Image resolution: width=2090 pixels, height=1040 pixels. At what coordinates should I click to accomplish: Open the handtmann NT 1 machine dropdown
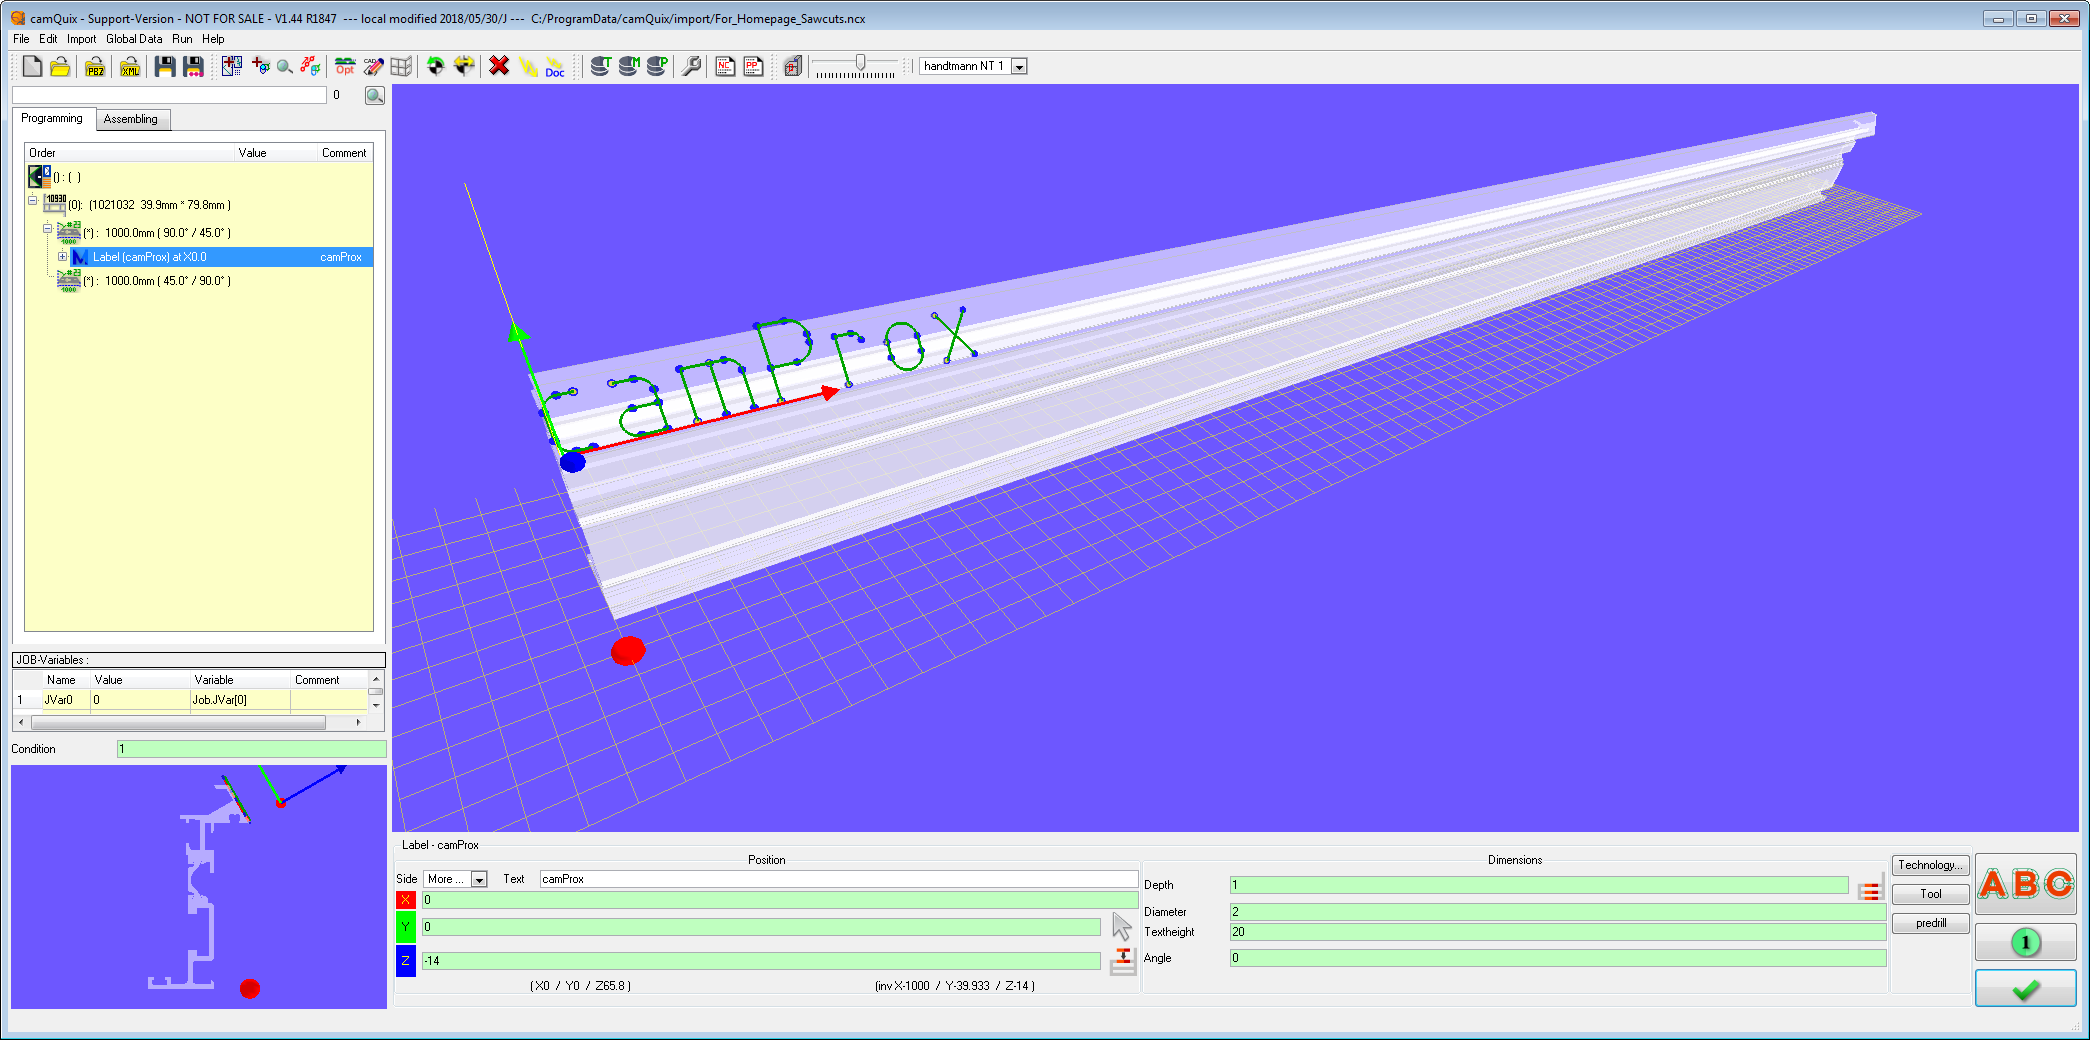1019,67
